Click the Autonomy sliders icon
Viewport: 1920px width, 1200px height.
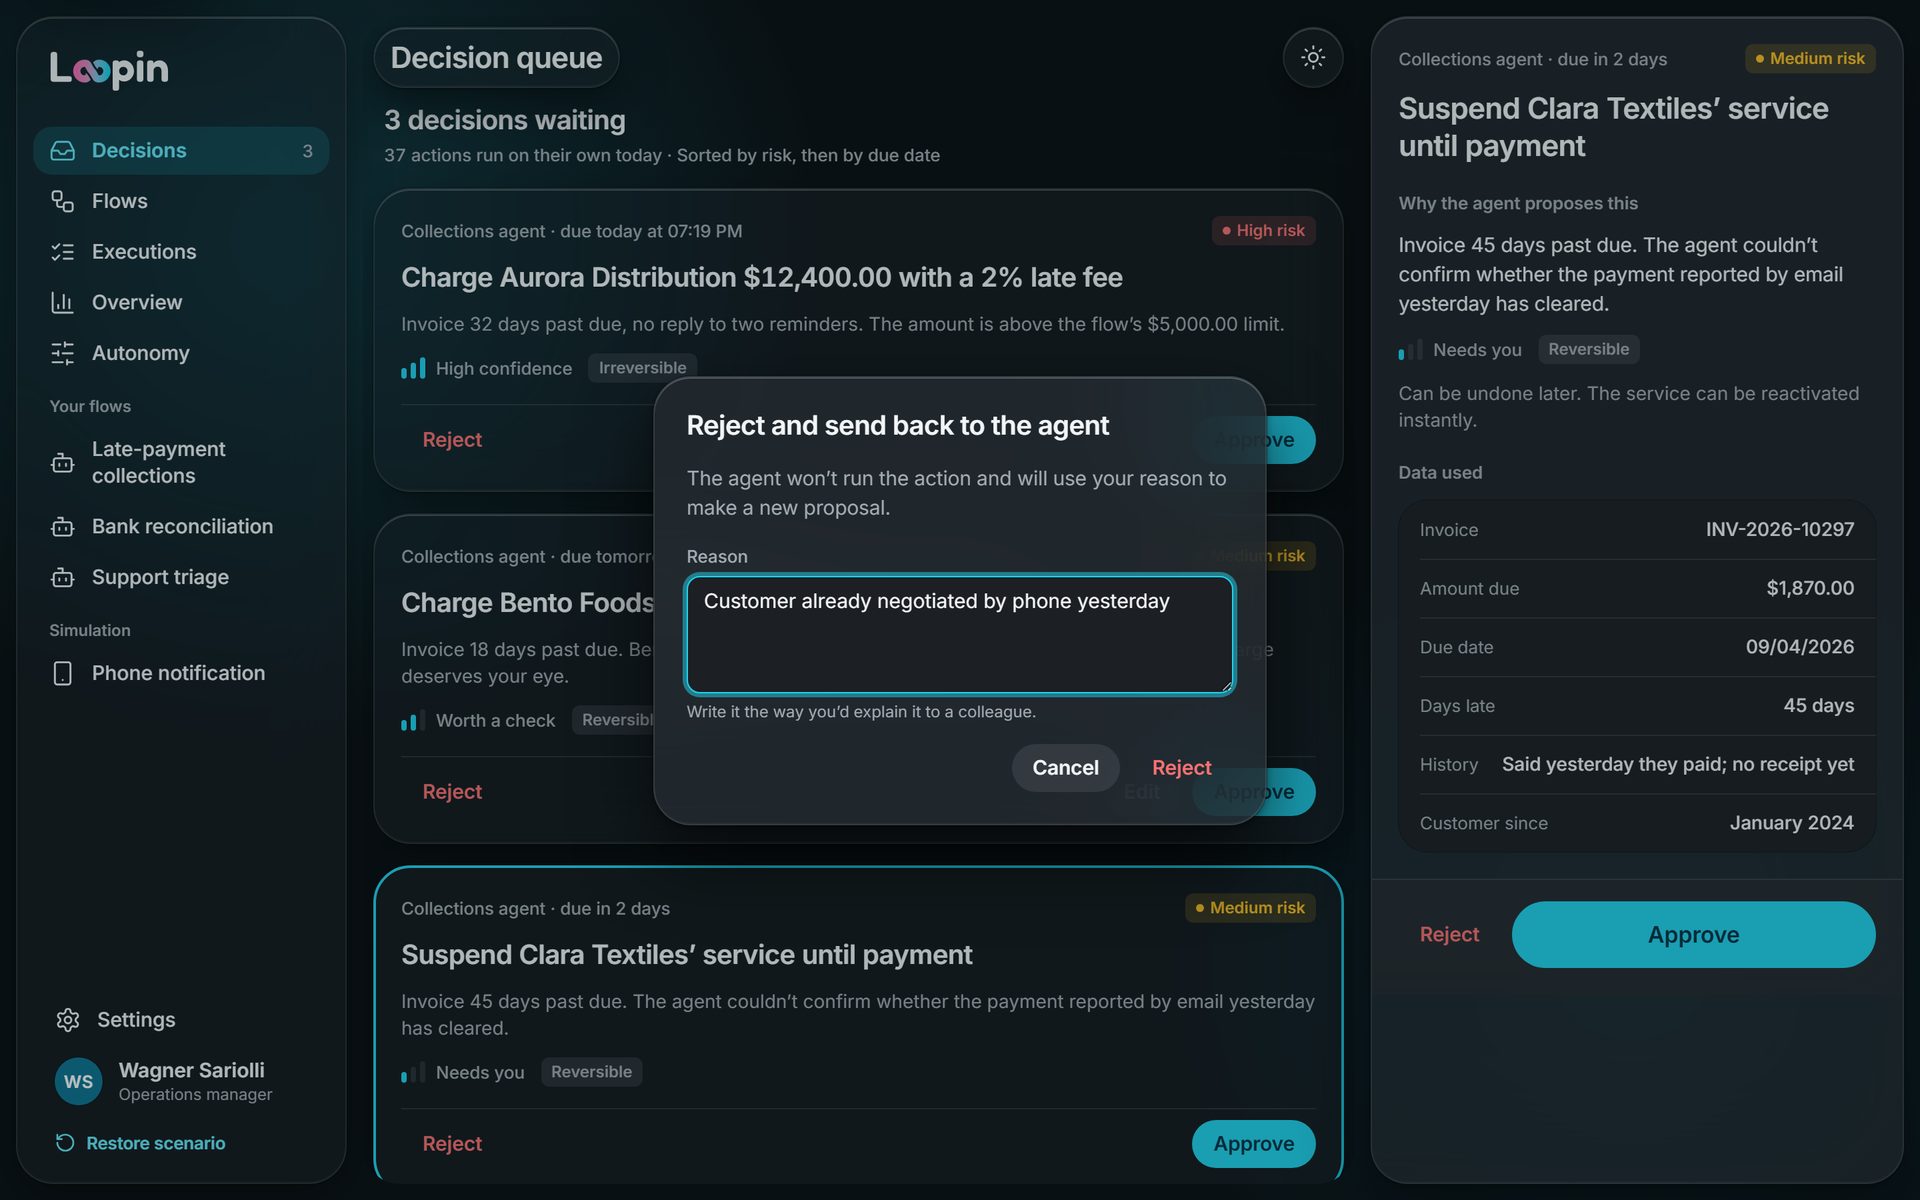pos(63,353)
